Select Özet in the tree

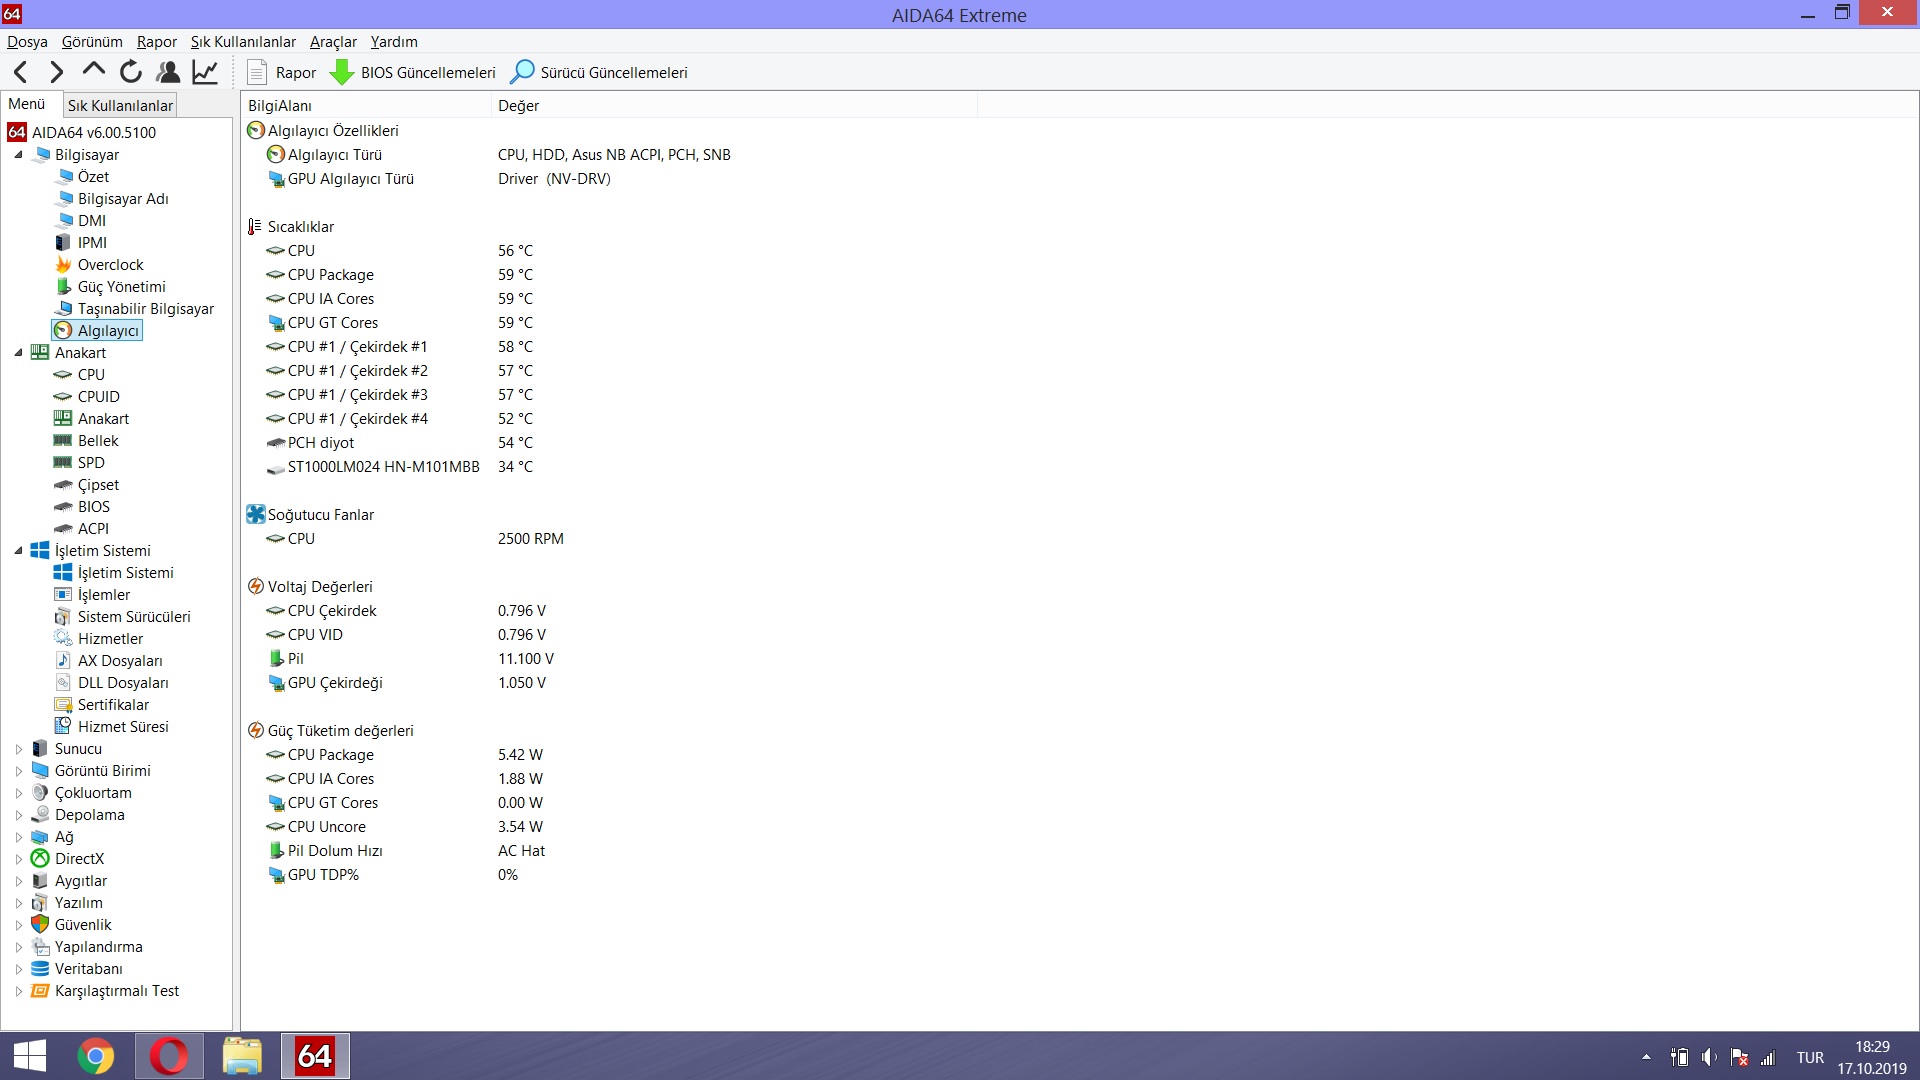(93, 177)
